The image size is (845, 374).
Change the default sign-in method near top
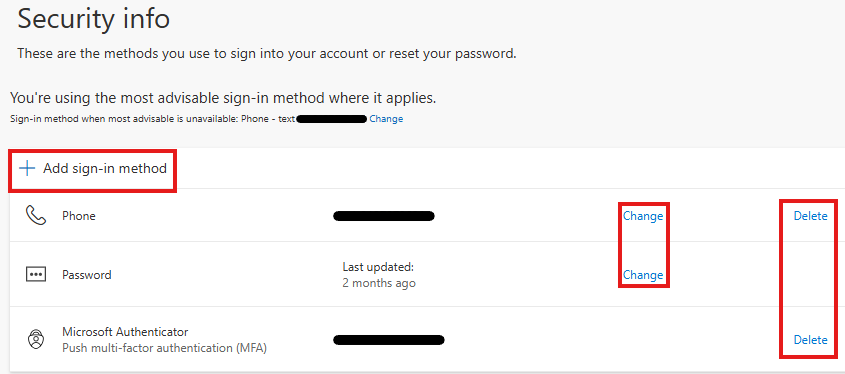click(x=386, y=119)
